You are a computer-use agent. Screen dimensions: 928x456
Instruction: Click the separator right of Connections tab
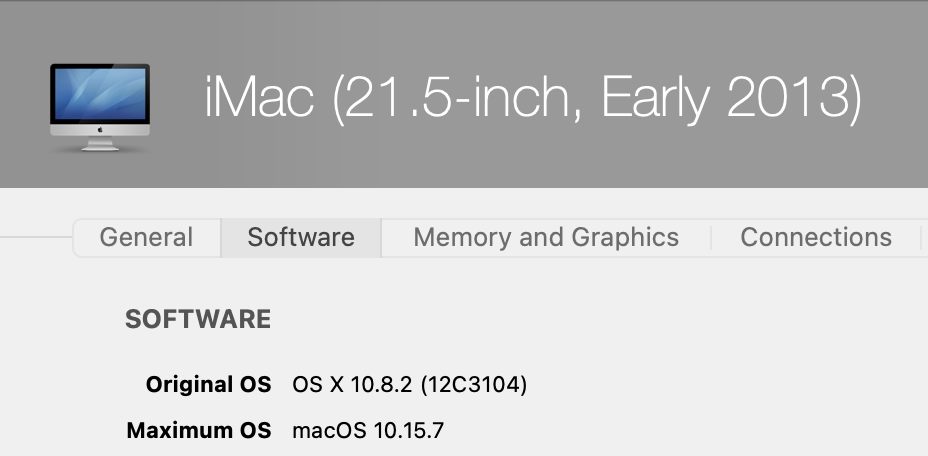pos(919,238)
